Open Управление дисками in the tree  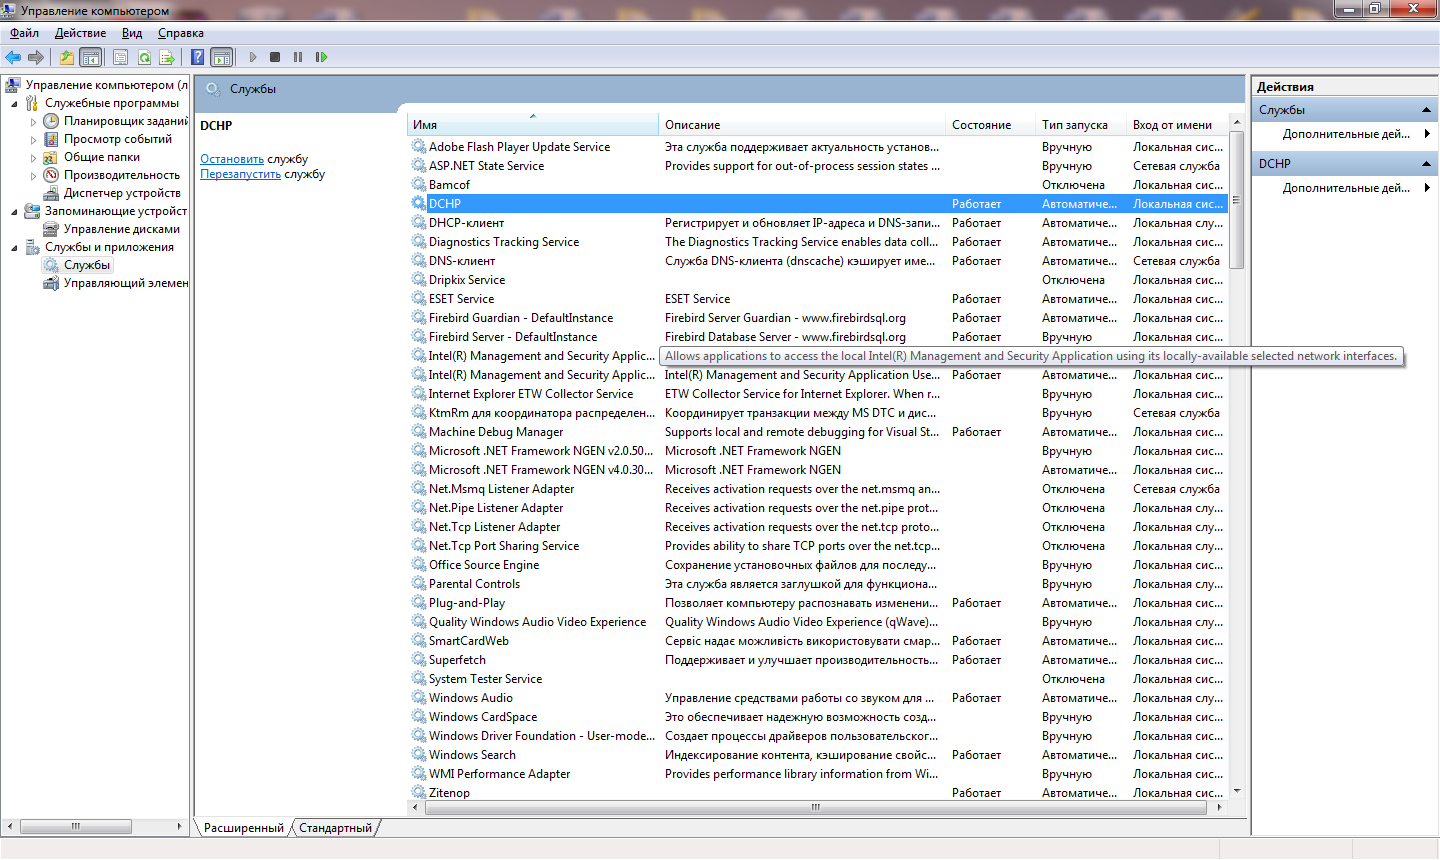click(x=122, y=229)
